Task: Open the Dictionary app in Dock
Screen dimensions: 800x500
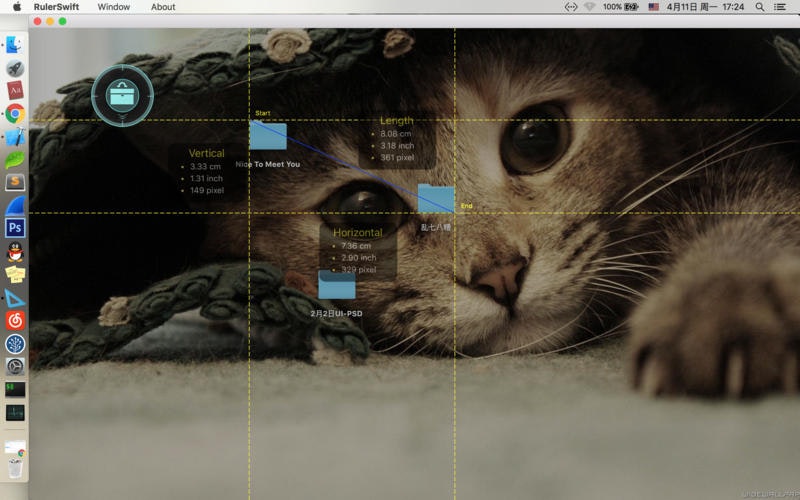Action: pos(15,90)
